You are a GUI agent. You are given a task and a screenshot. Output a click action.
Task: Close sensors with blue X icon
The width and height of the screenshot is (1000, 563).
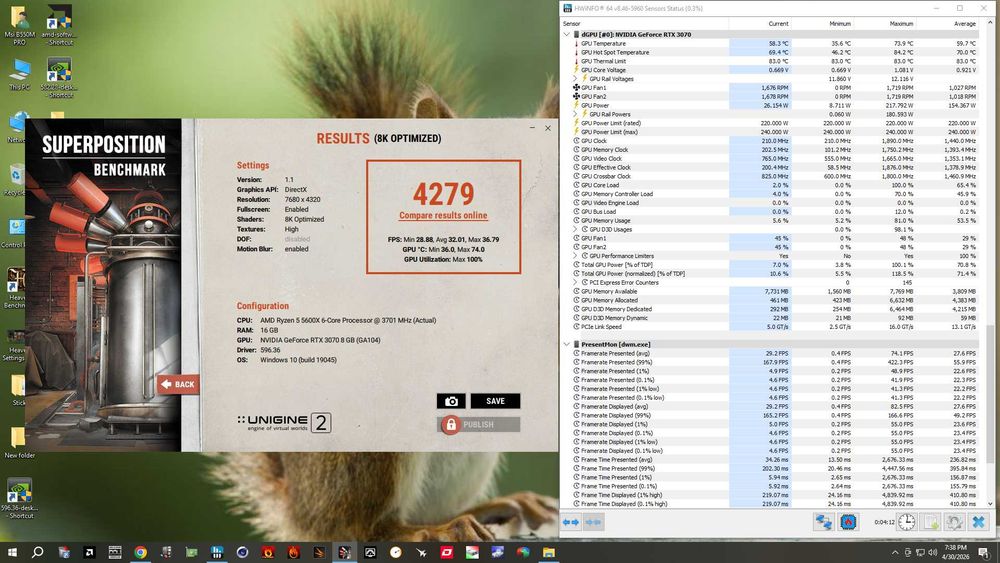[978, 522]
